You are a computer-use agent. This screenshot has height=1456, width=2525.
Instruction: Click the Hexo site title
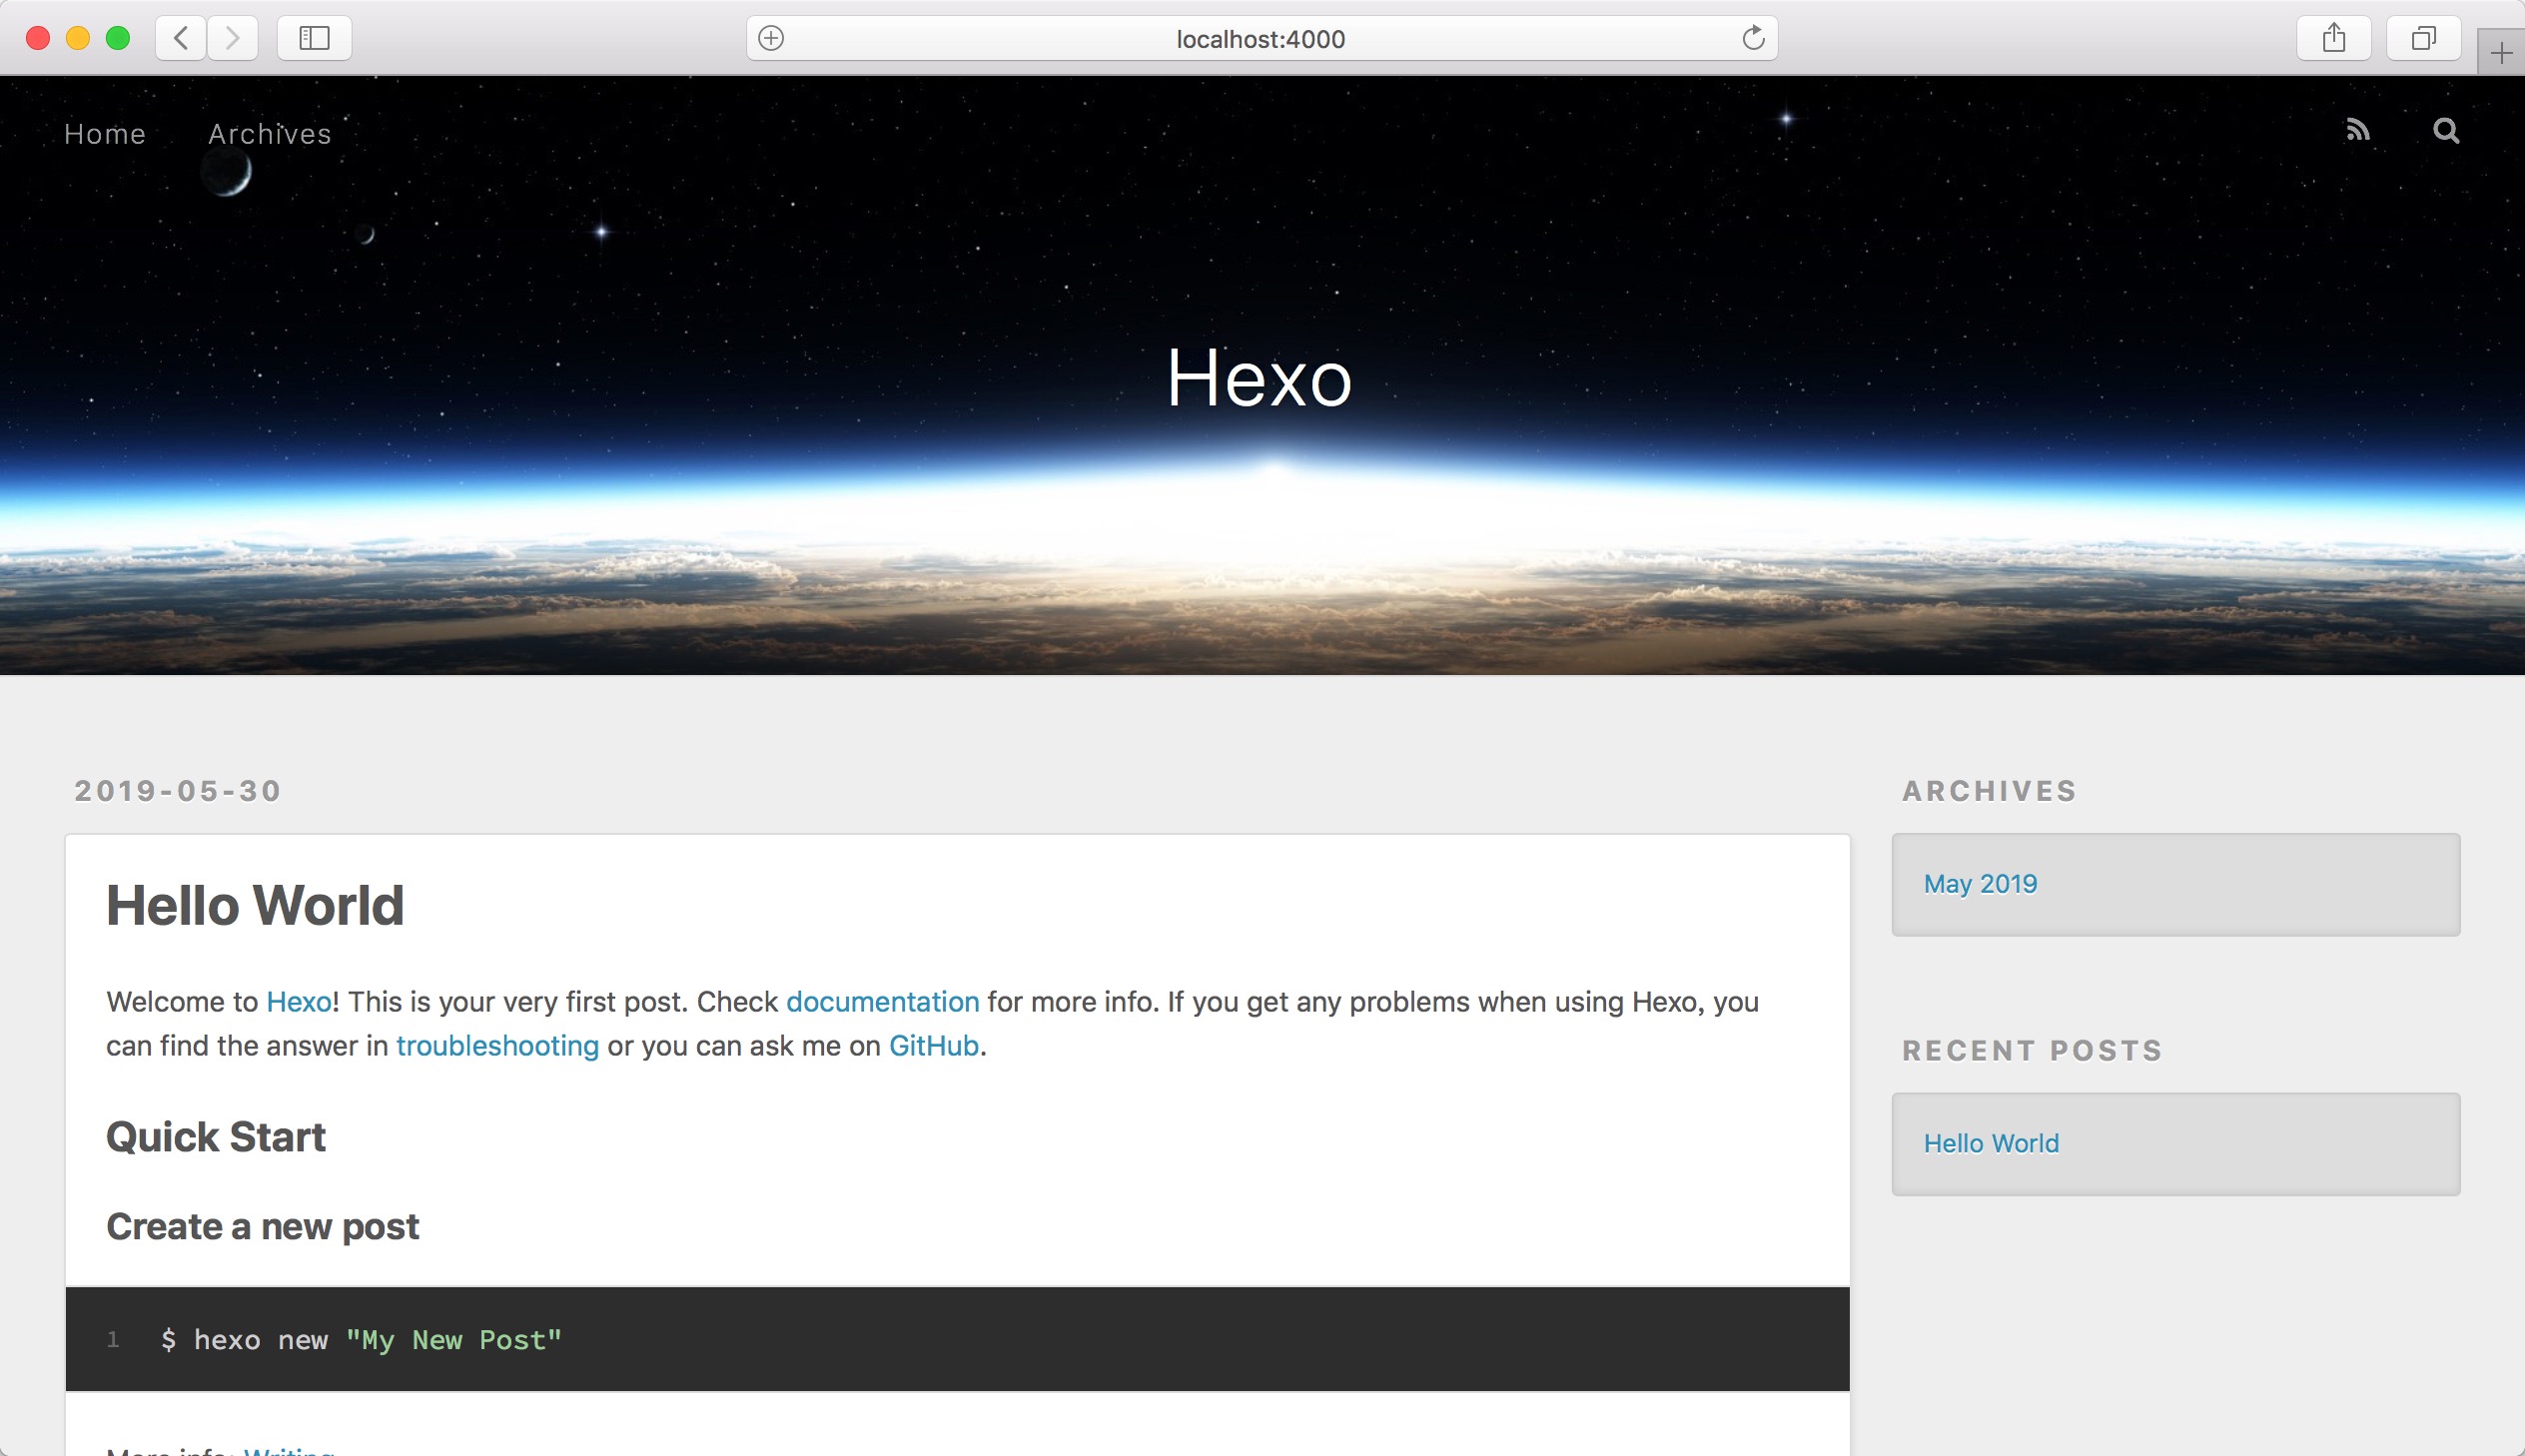(1260, 378)
